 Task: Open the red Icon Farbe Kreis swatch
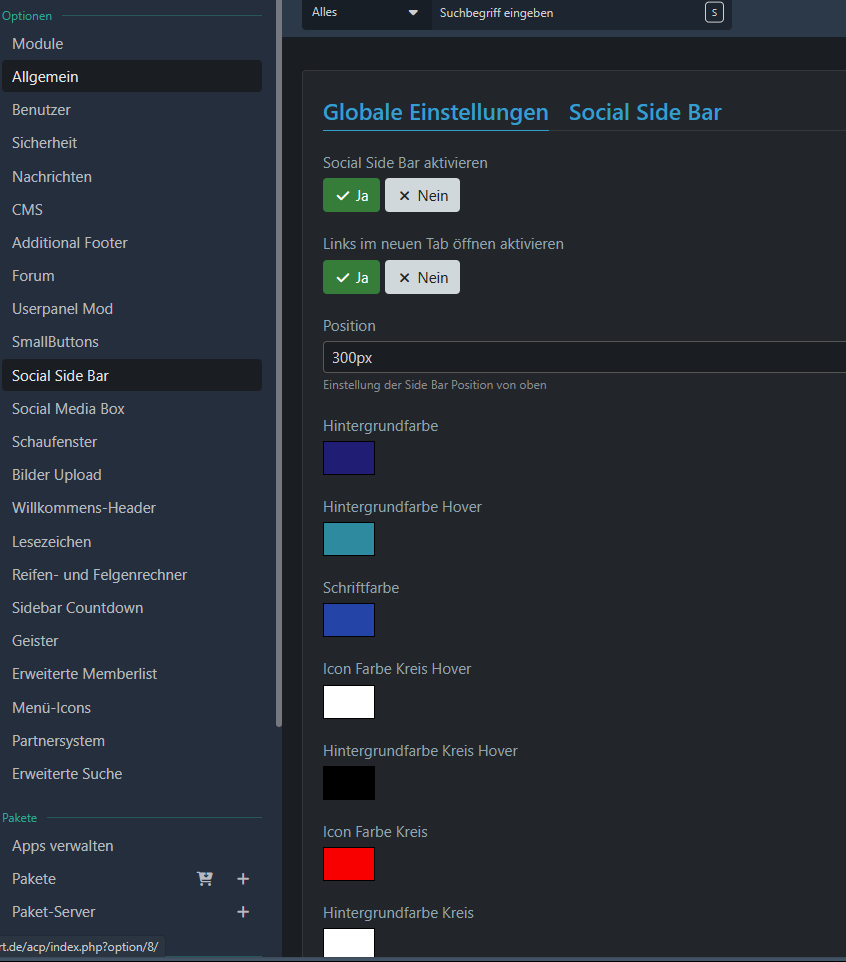349,864
